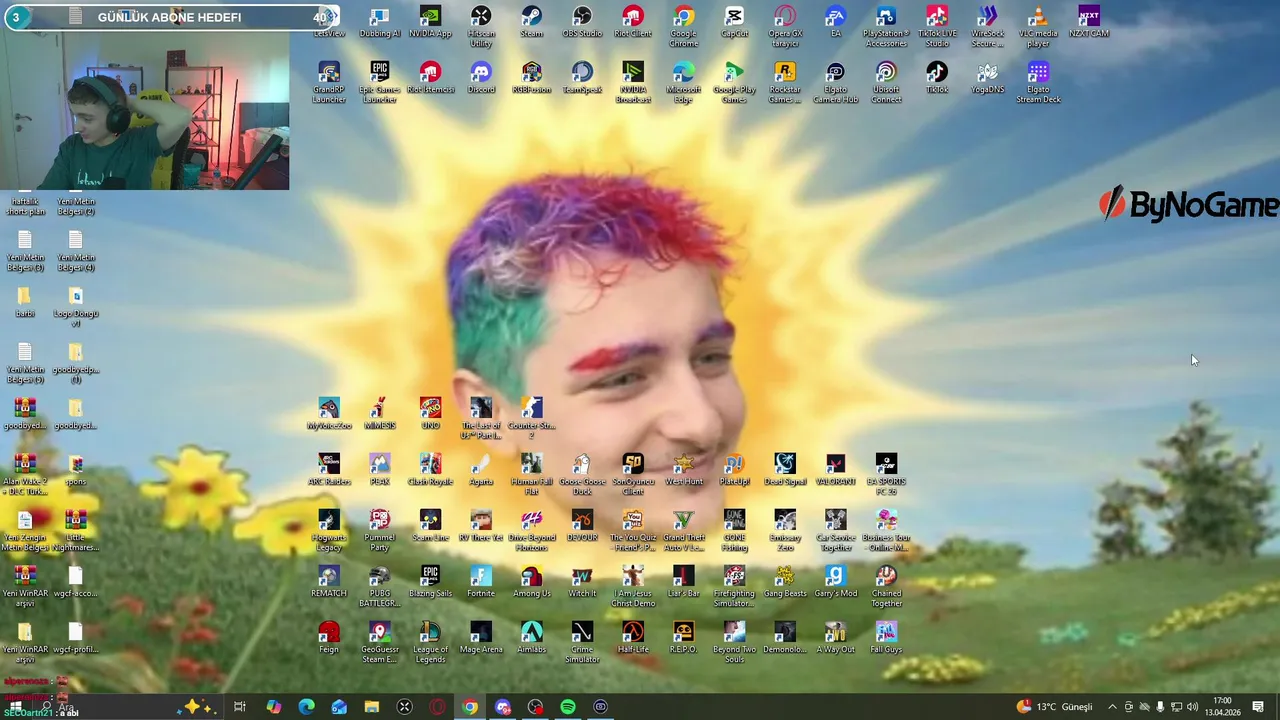Viewport: 1280px width, 720px height.
Task: Open Chrome from the taskbar
Action: pyautogui.click(x=469, y=707)
